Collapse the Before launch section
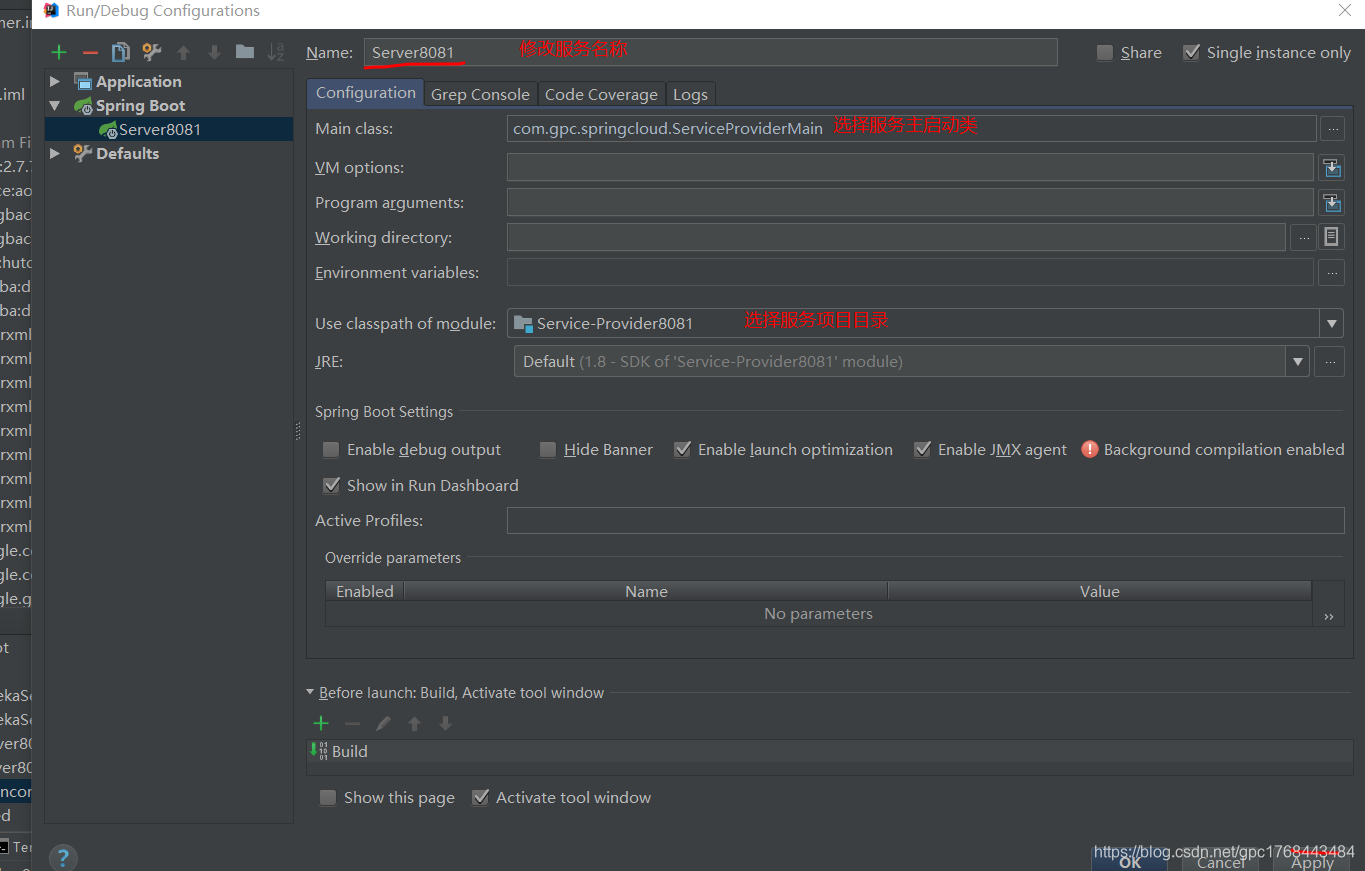This screenshot has width=1365, height=871. (x=310, y=692)
